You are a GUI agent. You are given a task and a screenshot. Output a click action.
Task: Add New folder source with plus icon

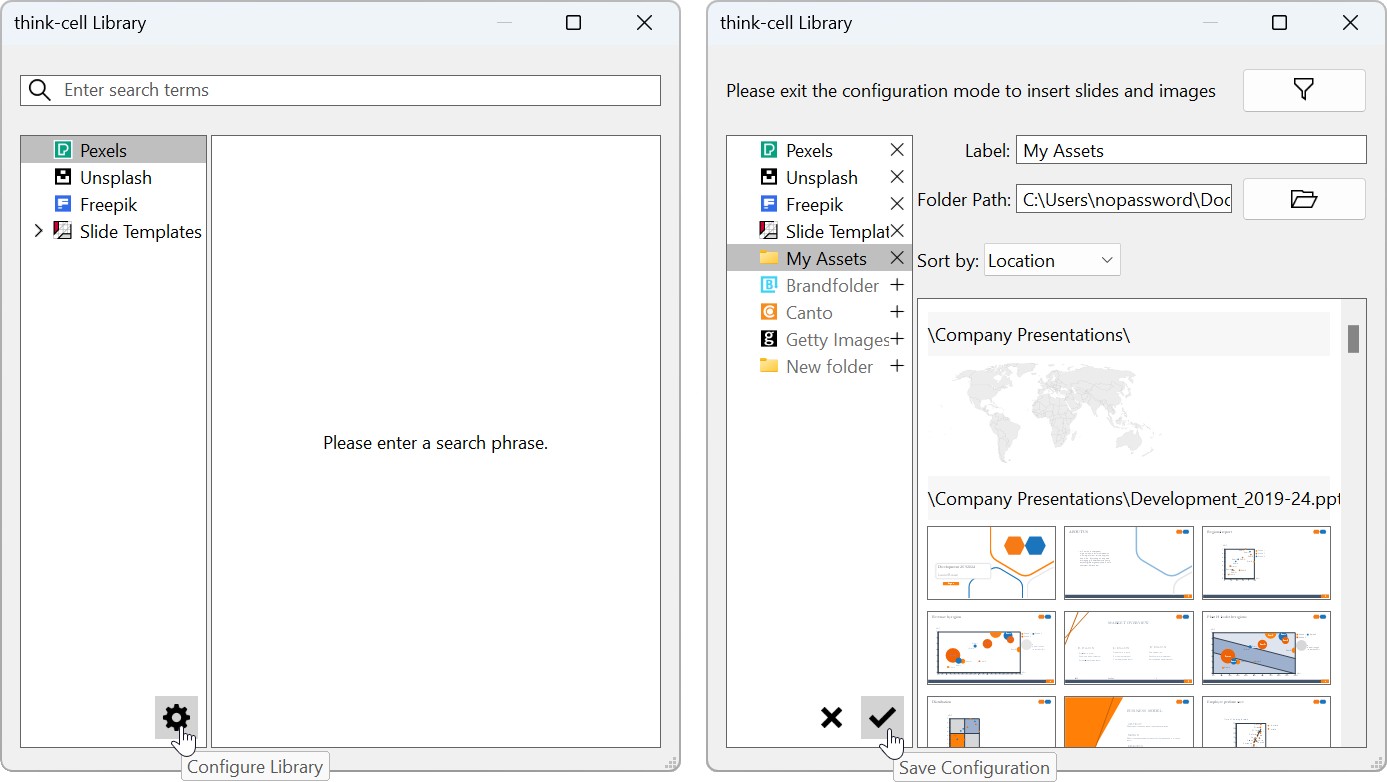tap(897, 366)
